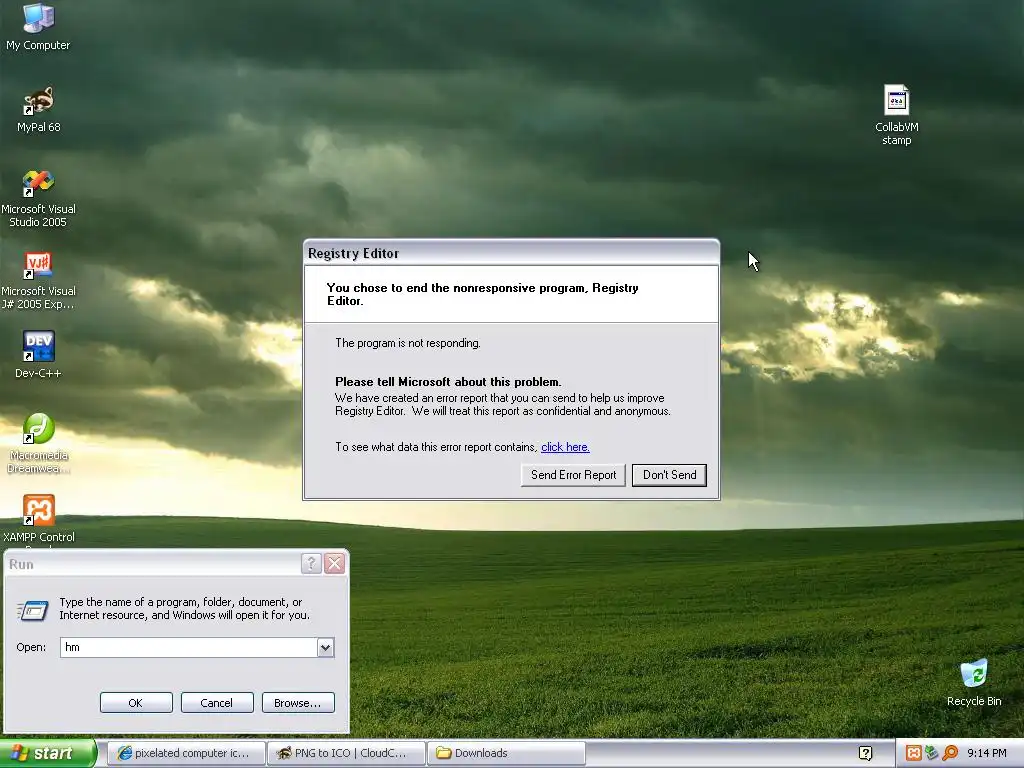Click the Don't Send button
Image resolution: width=1024 pixels, height=768 pixels.
[669, 475]
